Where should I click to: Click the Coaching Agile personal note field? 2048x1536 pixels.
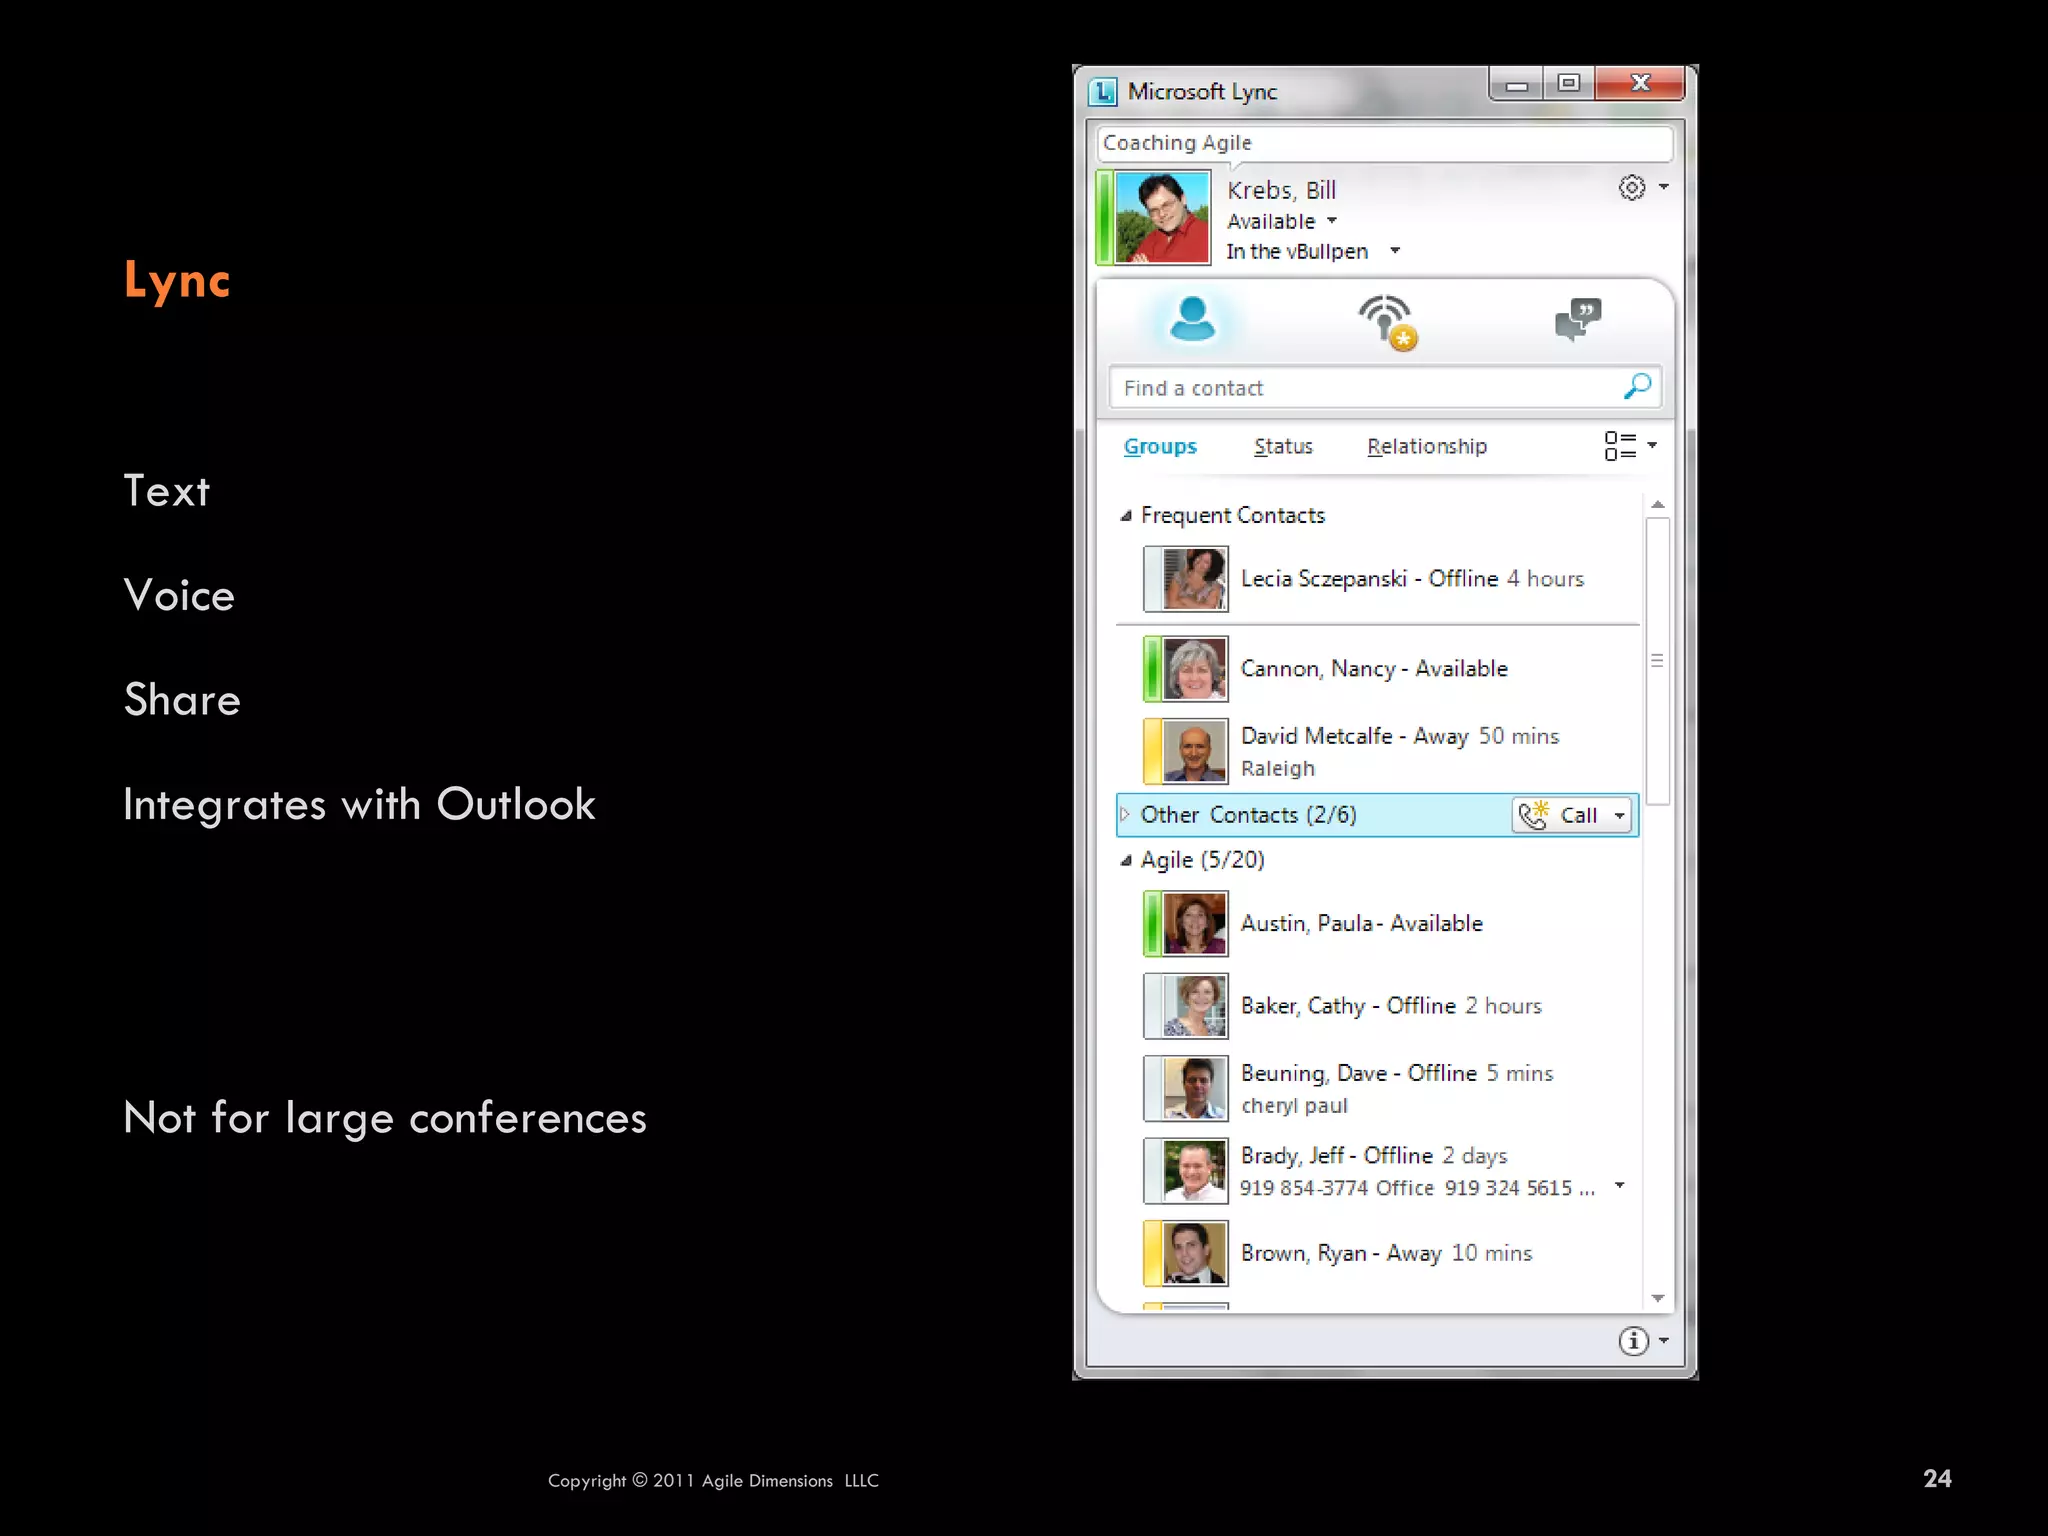[1385, 143]
